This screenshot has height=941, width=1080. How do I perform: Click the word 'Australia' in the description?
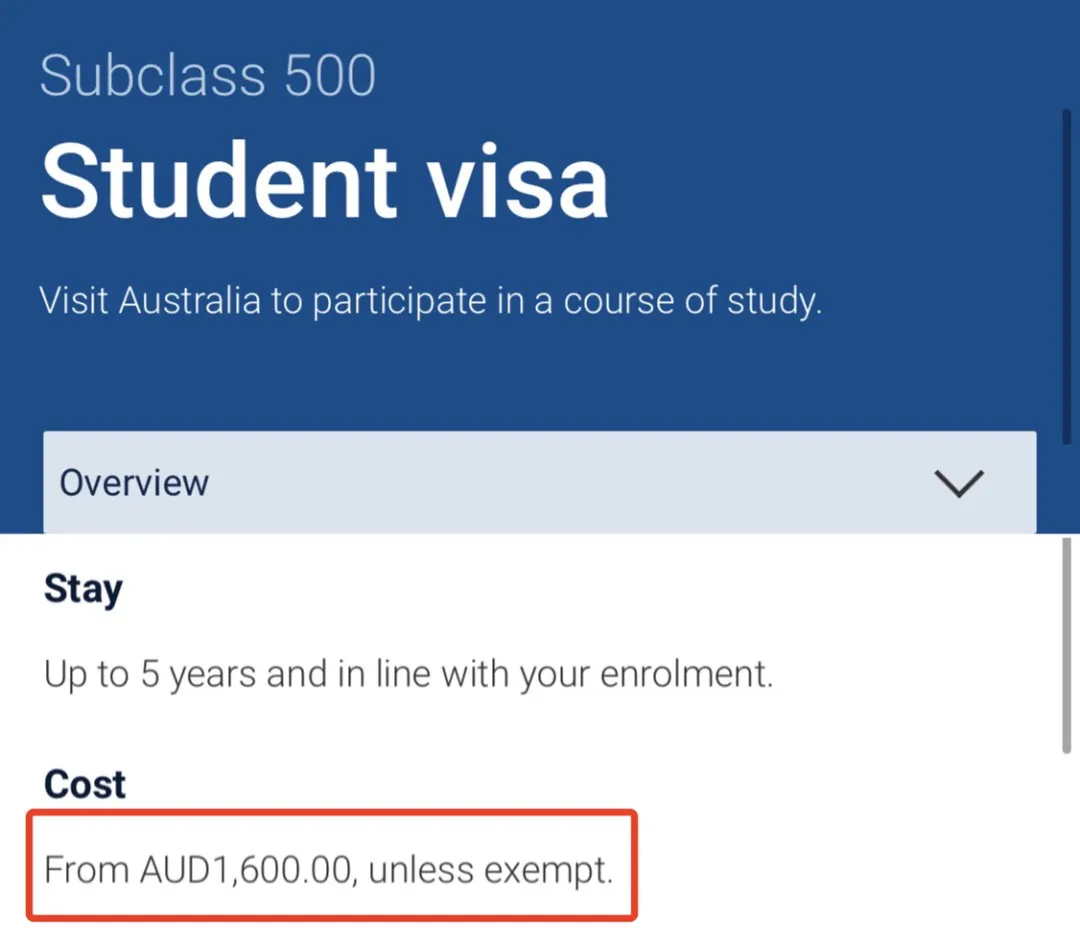click(190, 300)
